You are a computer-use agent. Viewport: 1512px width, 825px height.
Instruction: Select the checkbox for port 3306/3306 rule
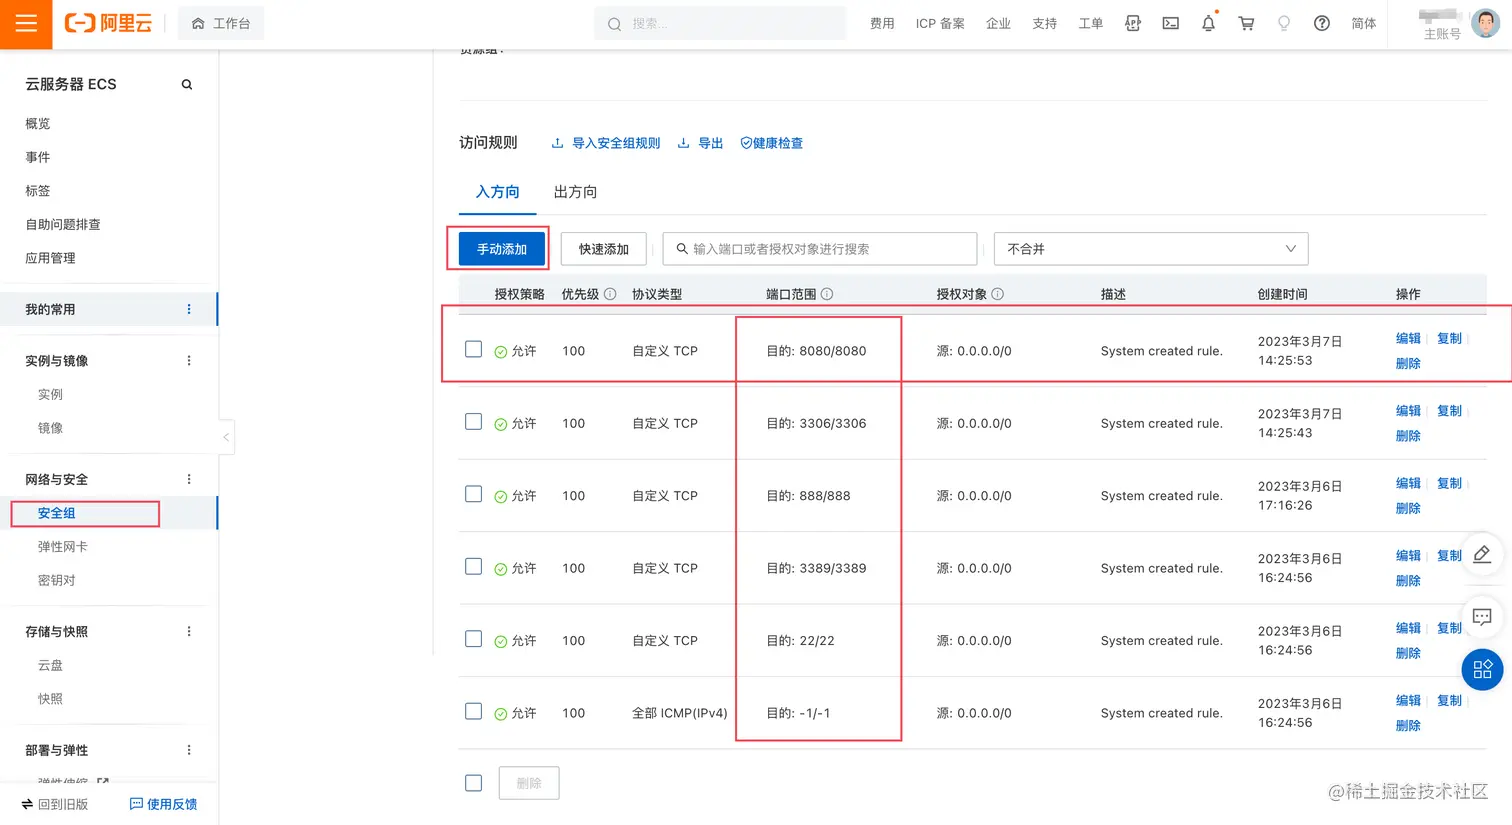tap(474, 422)
